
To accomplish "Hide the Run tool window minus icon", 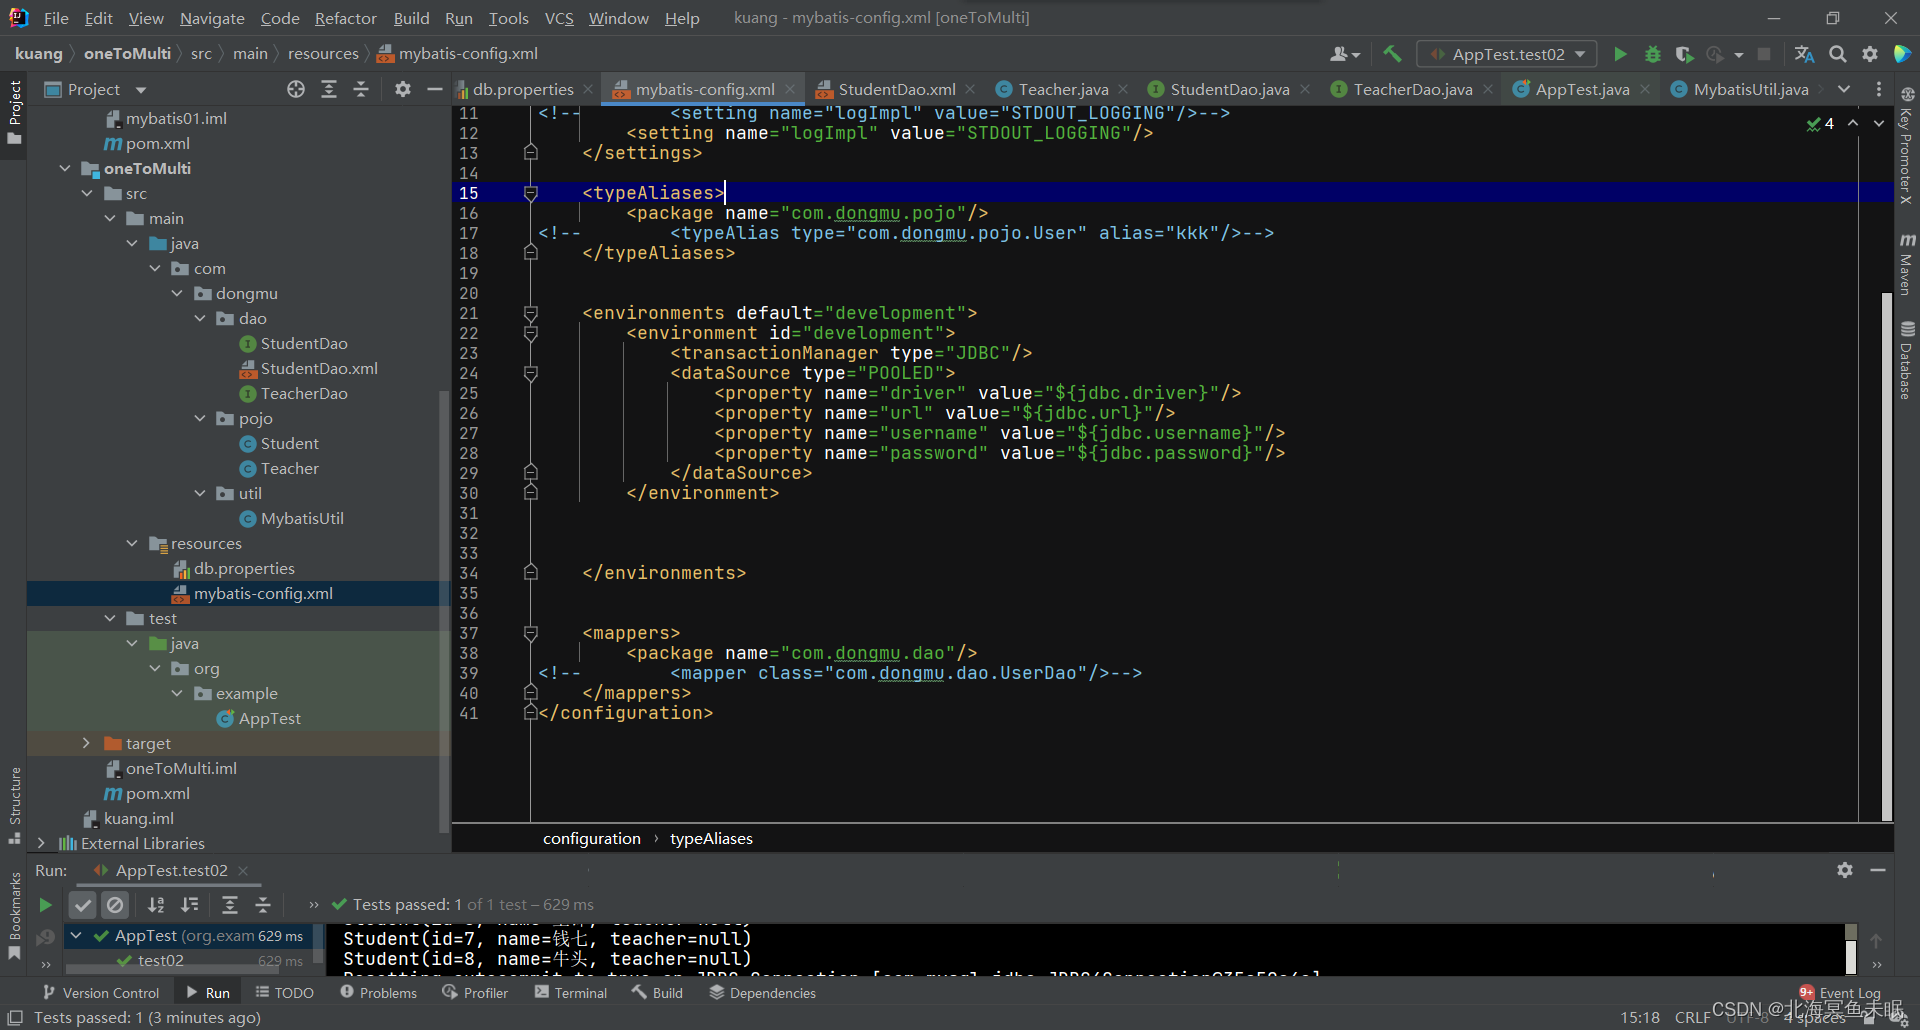I will (x=1878, y=870).
